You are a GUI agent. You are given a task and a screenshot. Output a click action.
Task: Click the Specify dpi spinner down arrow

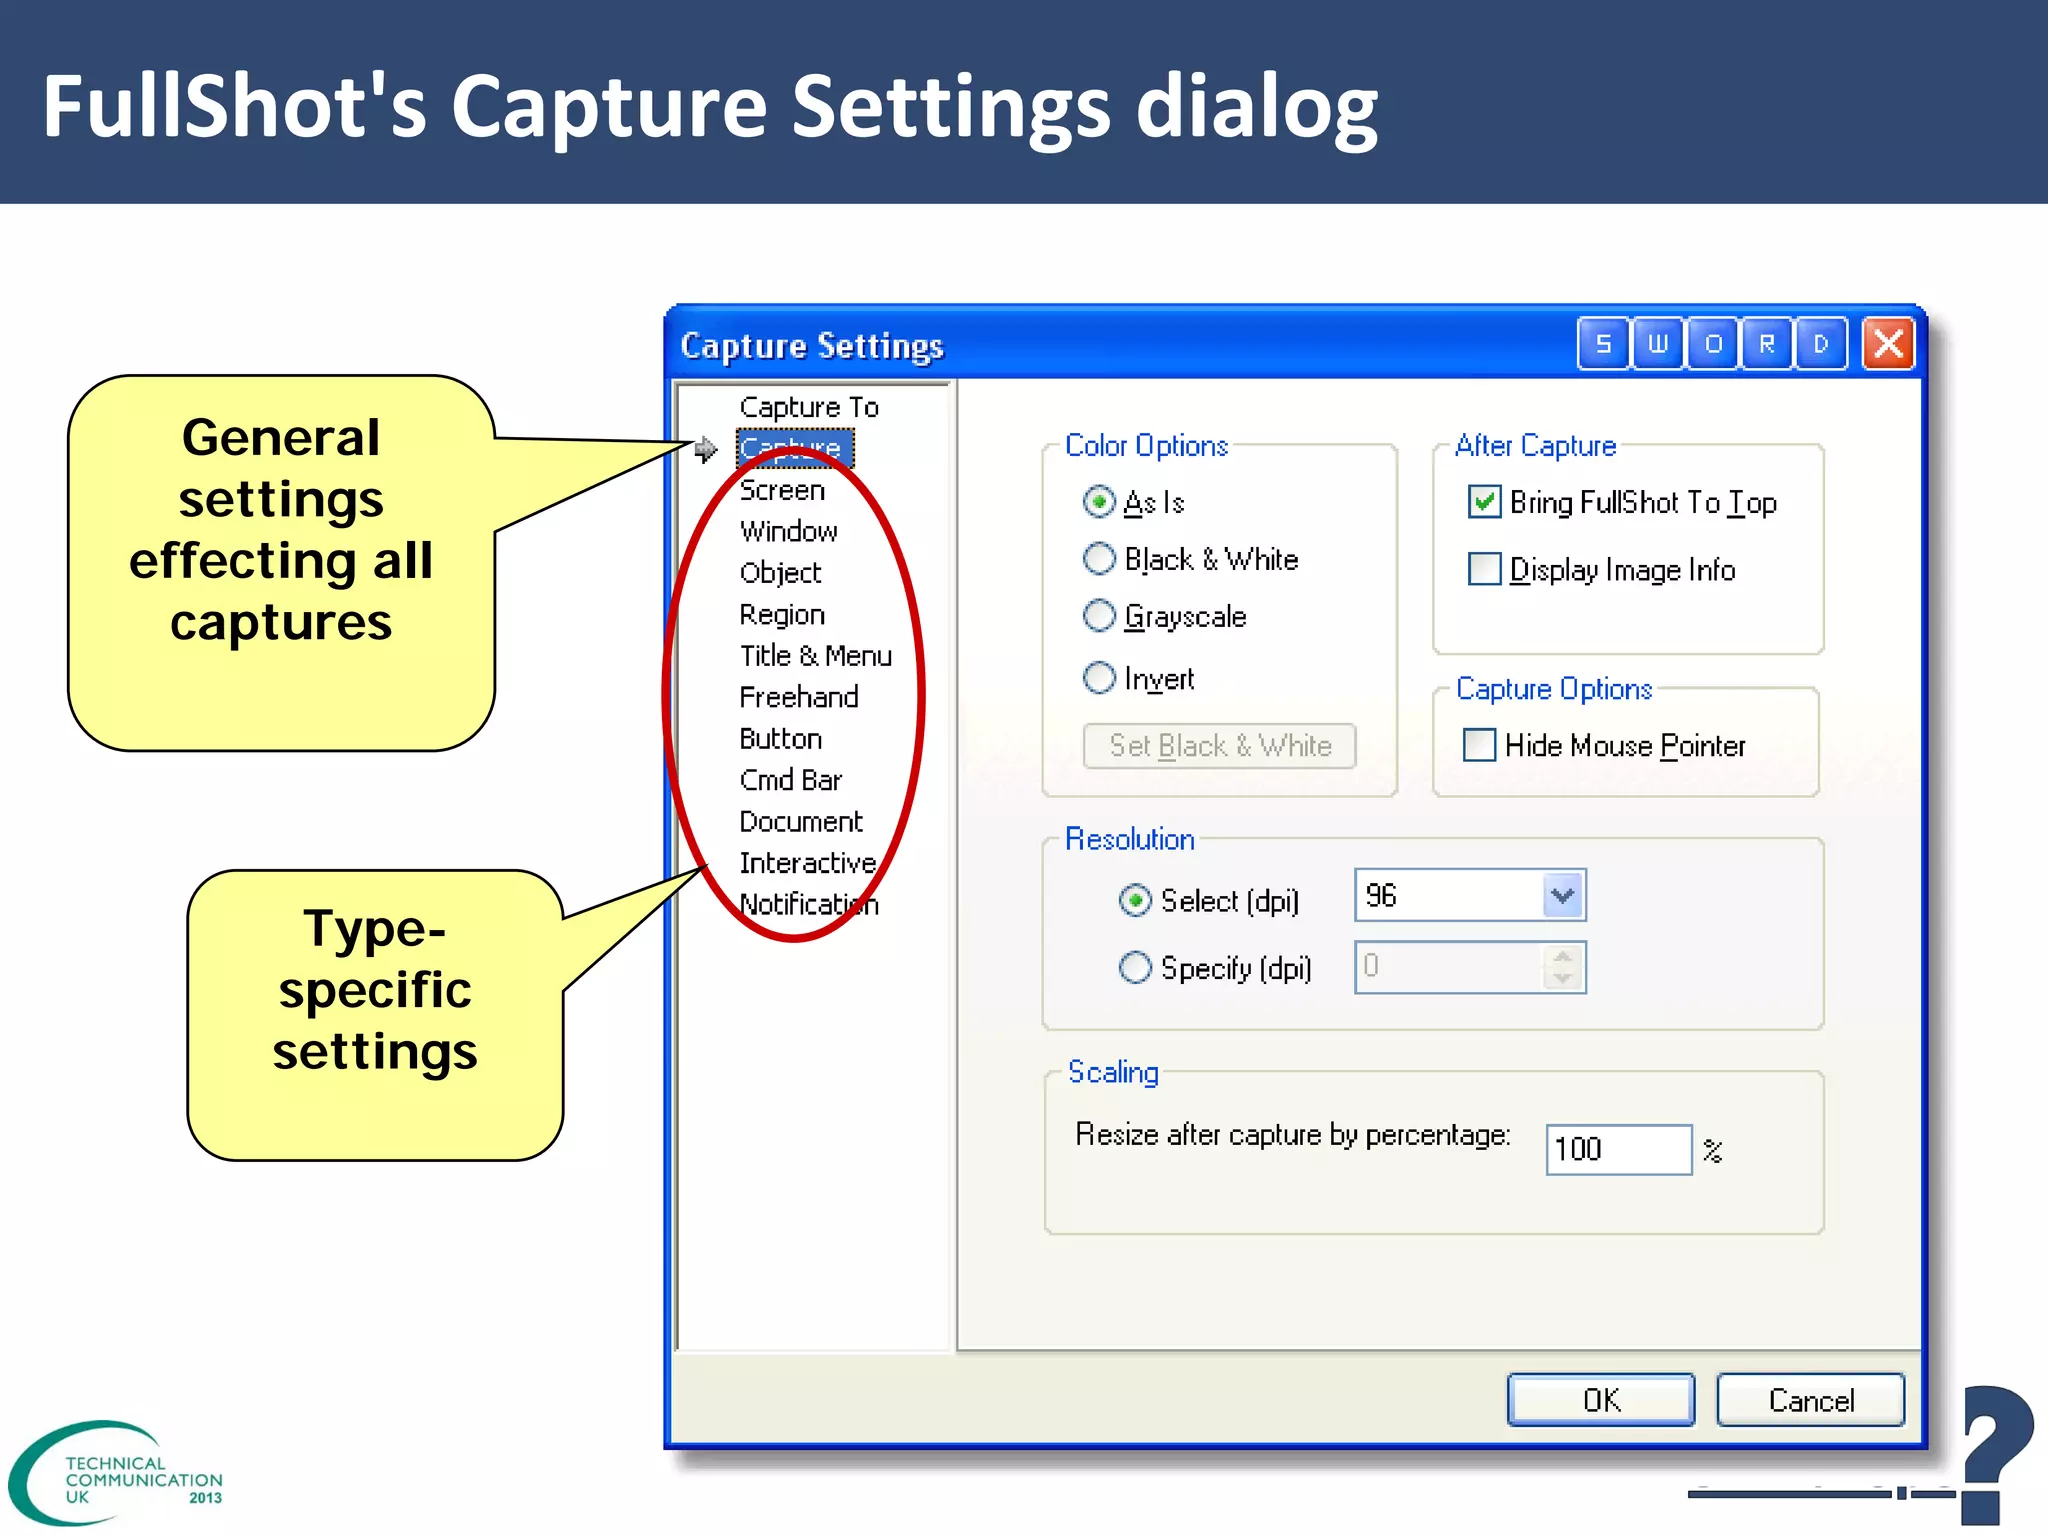point(1563,979)
